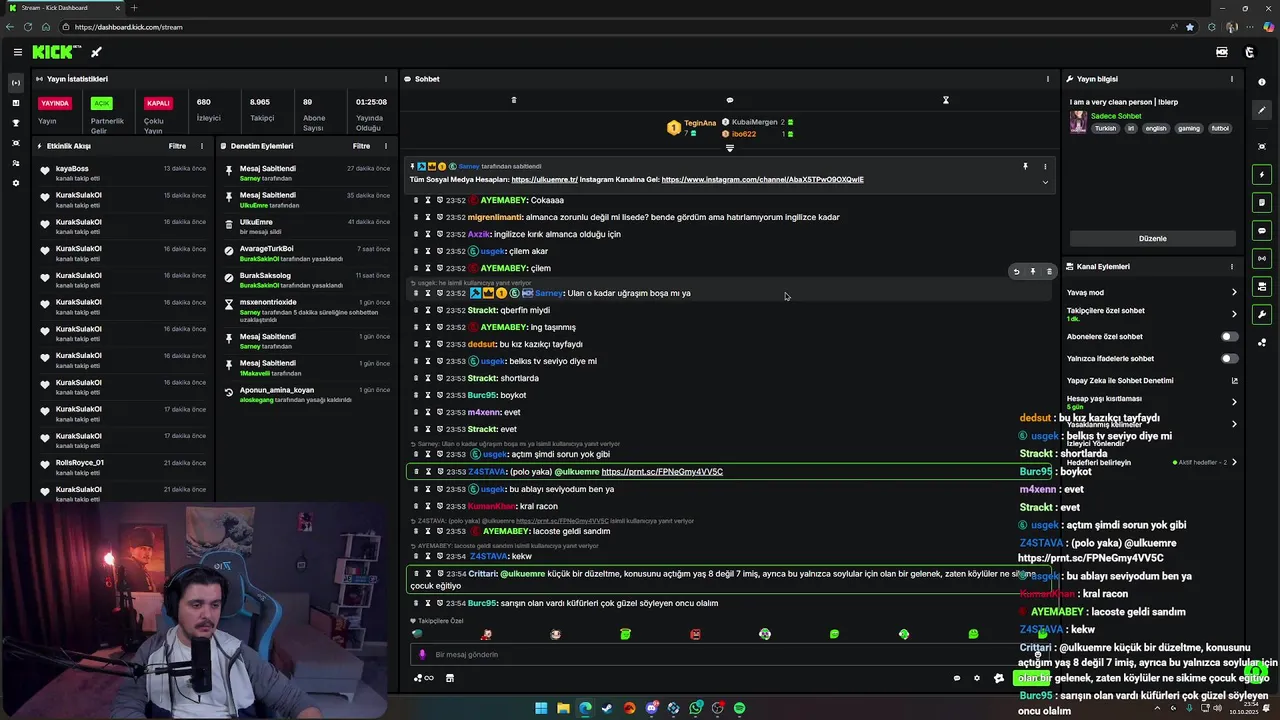
Task: Click the Düzenle button
Action: coord(1153,239)
